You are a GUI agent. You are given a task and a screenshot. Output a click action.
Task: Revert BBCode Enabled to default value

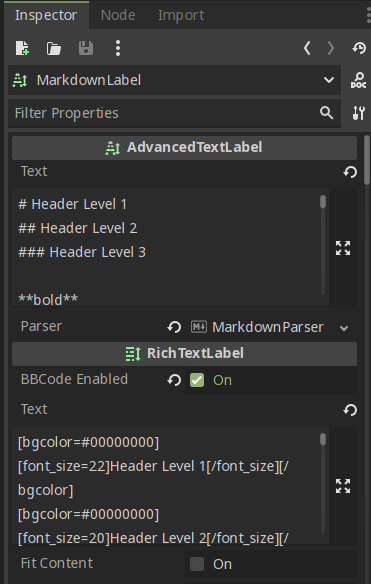click(x=174, y=380)
